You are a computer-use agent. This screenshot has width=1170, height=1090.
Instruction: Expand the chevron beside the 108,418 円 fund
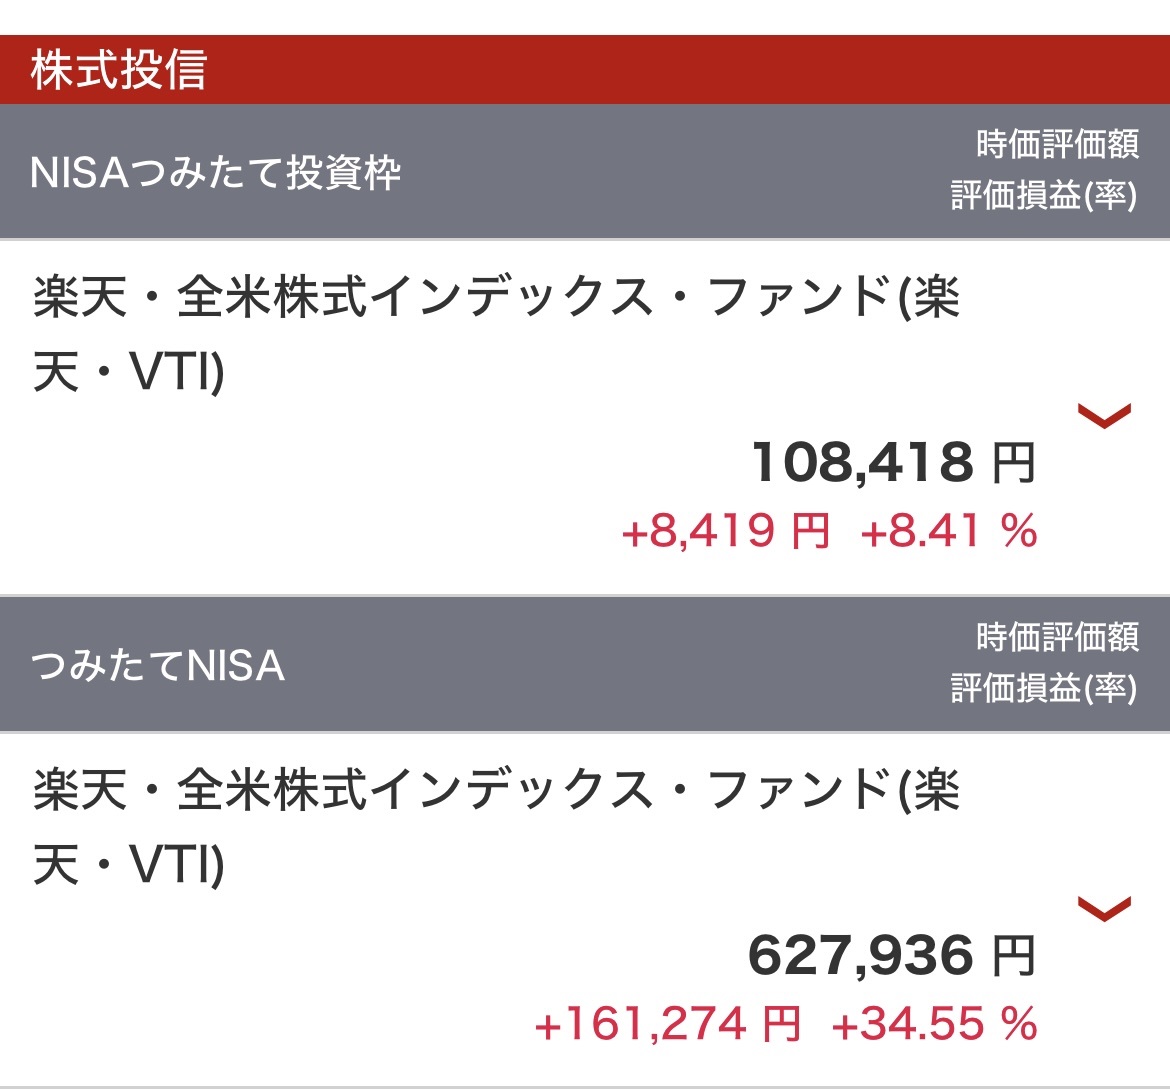(x=1104, y=415)
